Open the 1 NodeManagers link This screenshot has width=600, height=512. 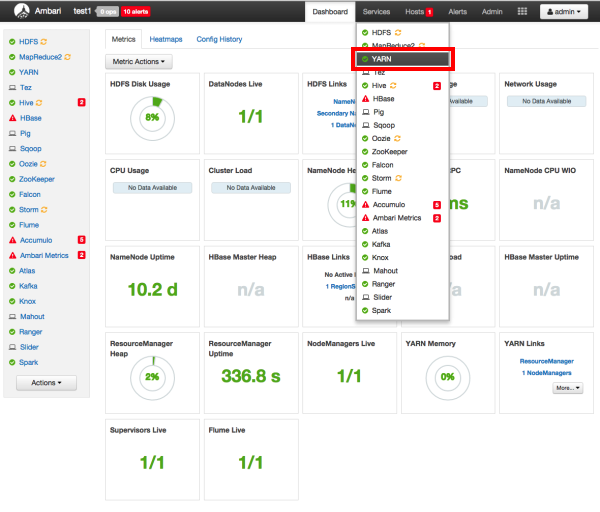pyautogui.click(x=546, y=373)
